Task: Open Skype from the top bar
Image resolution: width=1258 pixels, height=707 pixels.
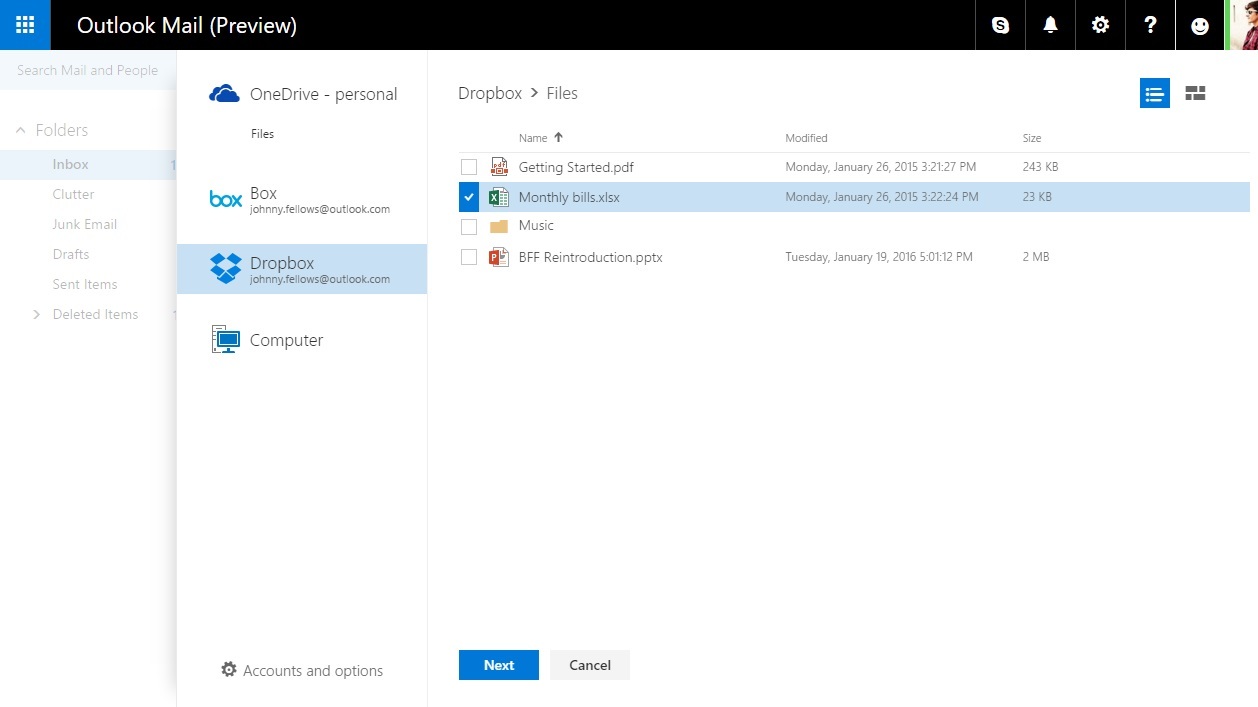Action: point(1000,25)
